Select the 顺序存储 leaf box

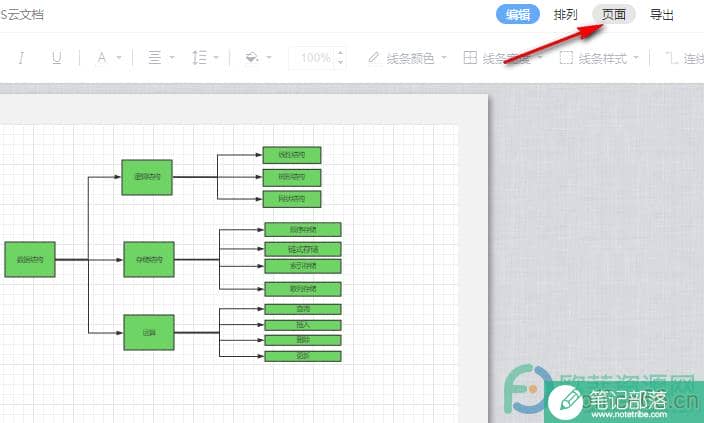303,229
